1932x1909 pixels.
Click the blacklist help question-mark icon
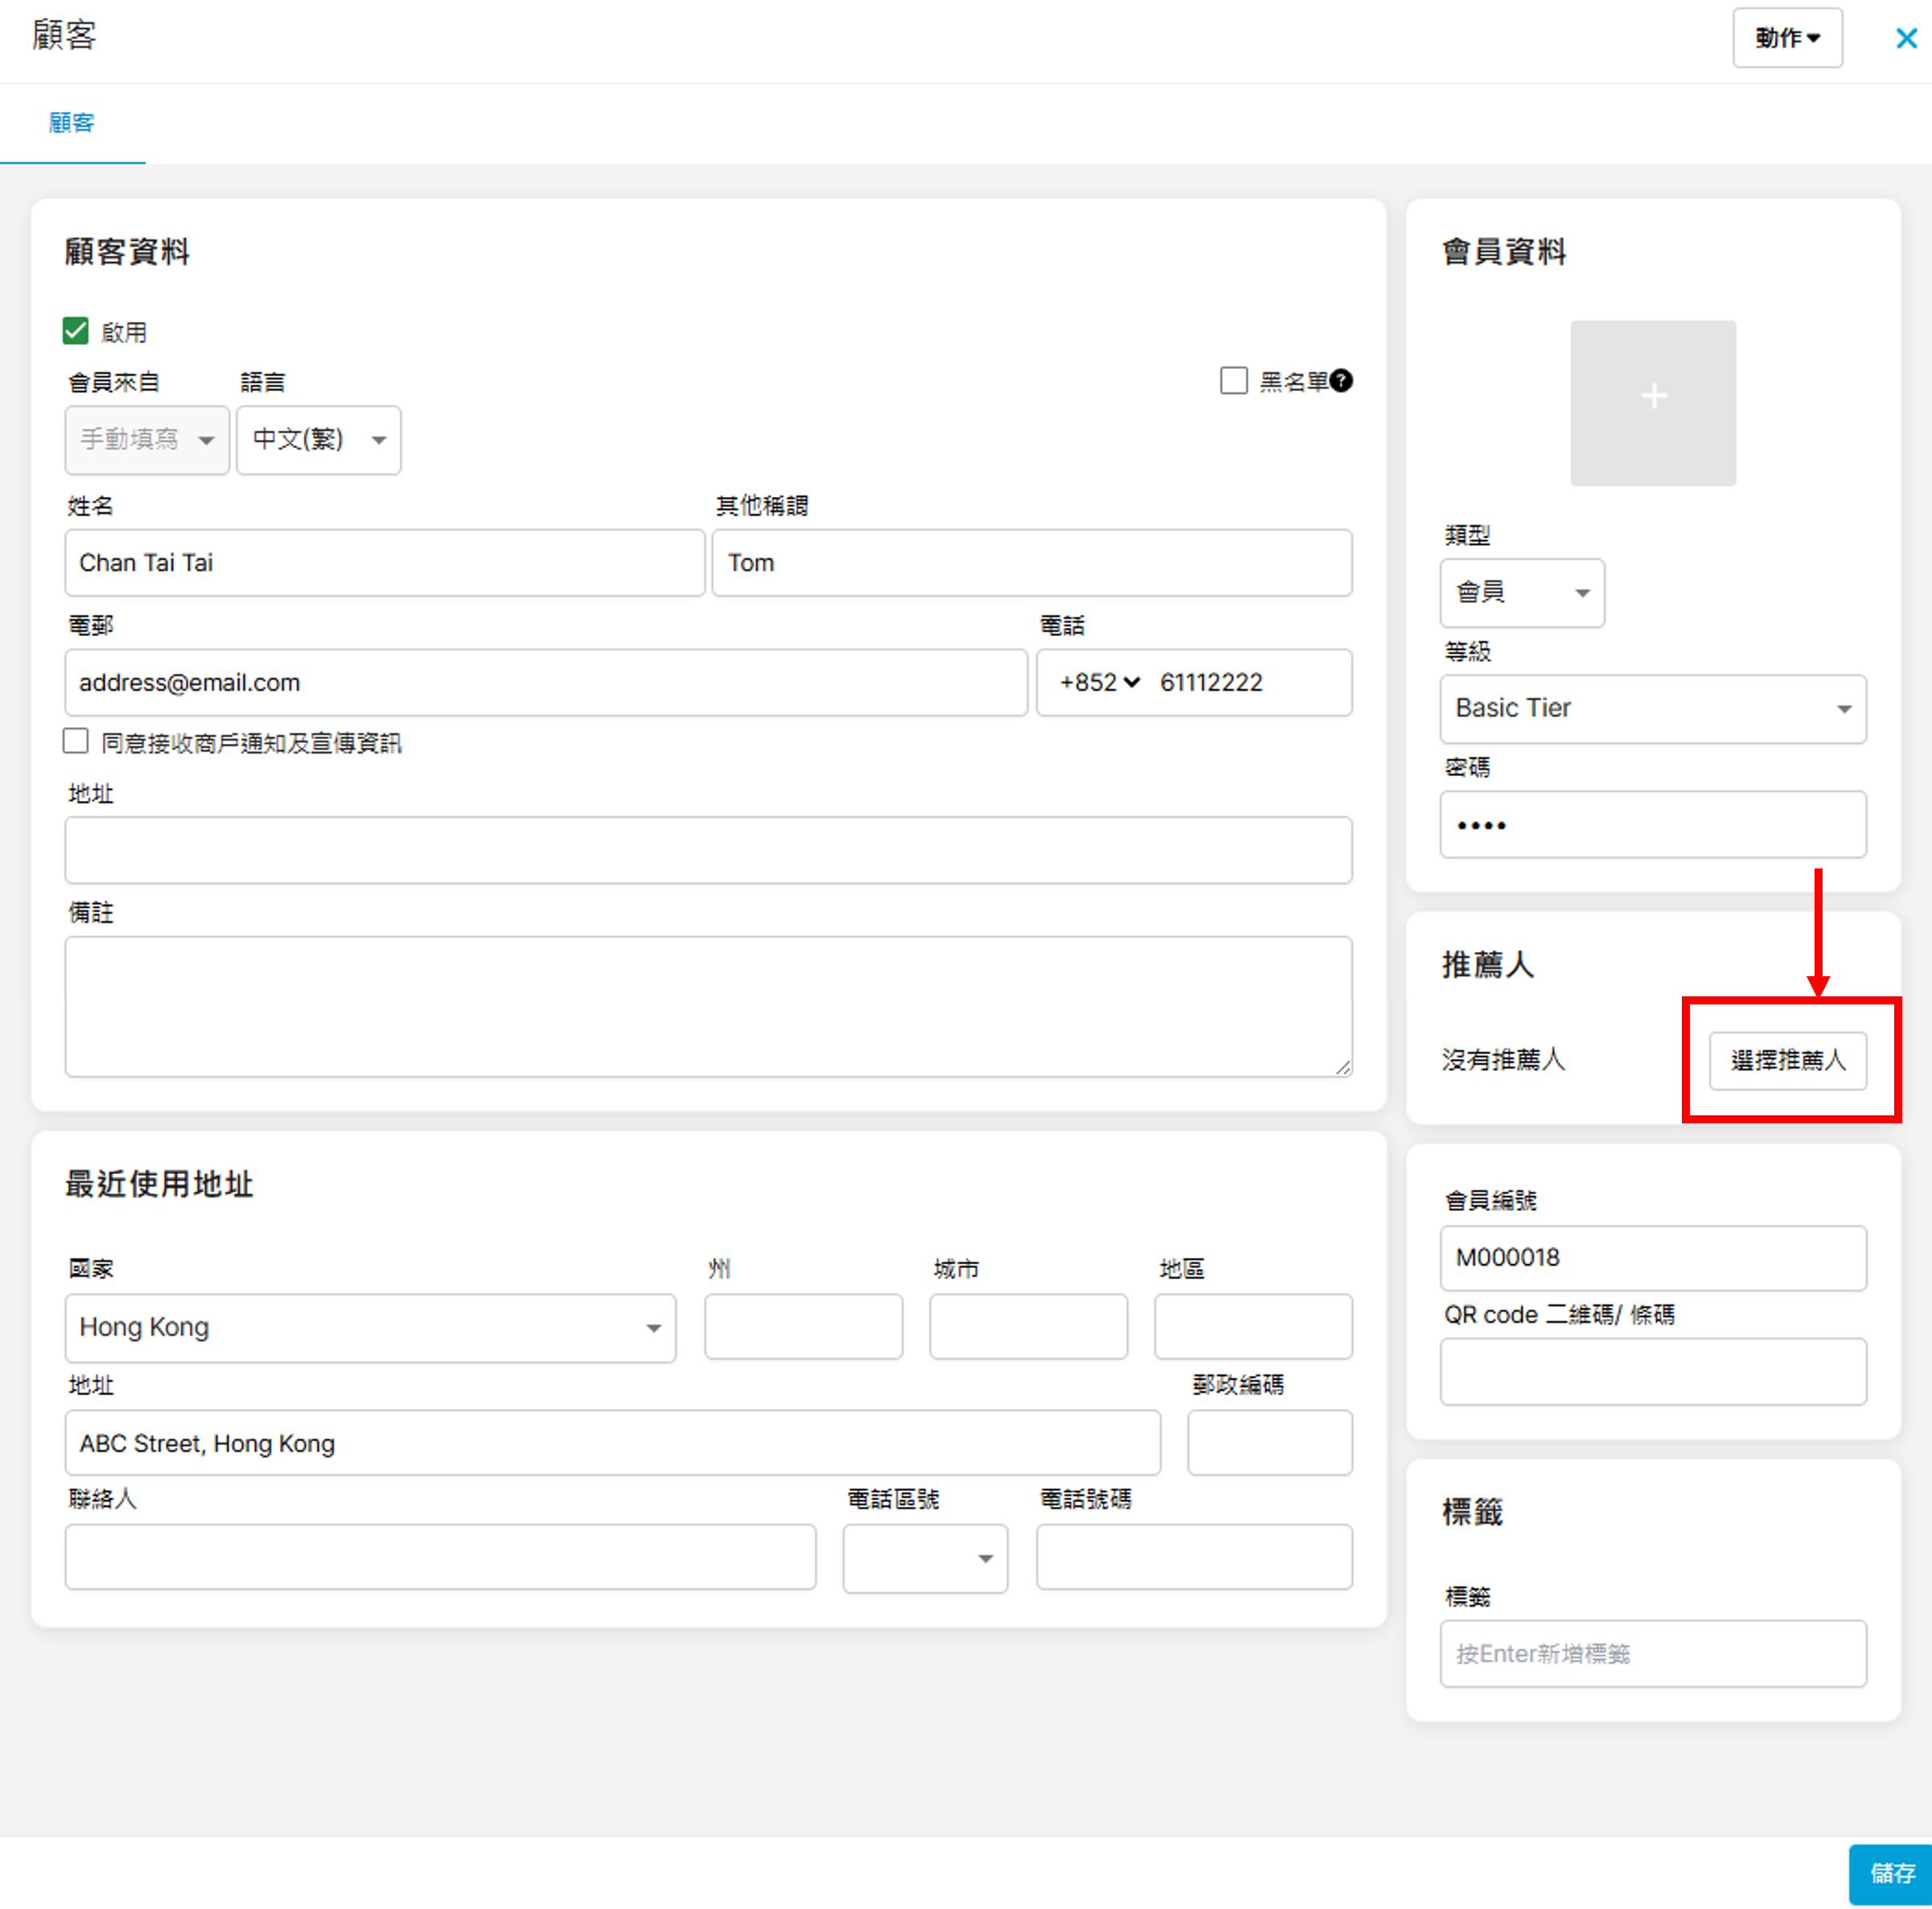point(1341,381)
